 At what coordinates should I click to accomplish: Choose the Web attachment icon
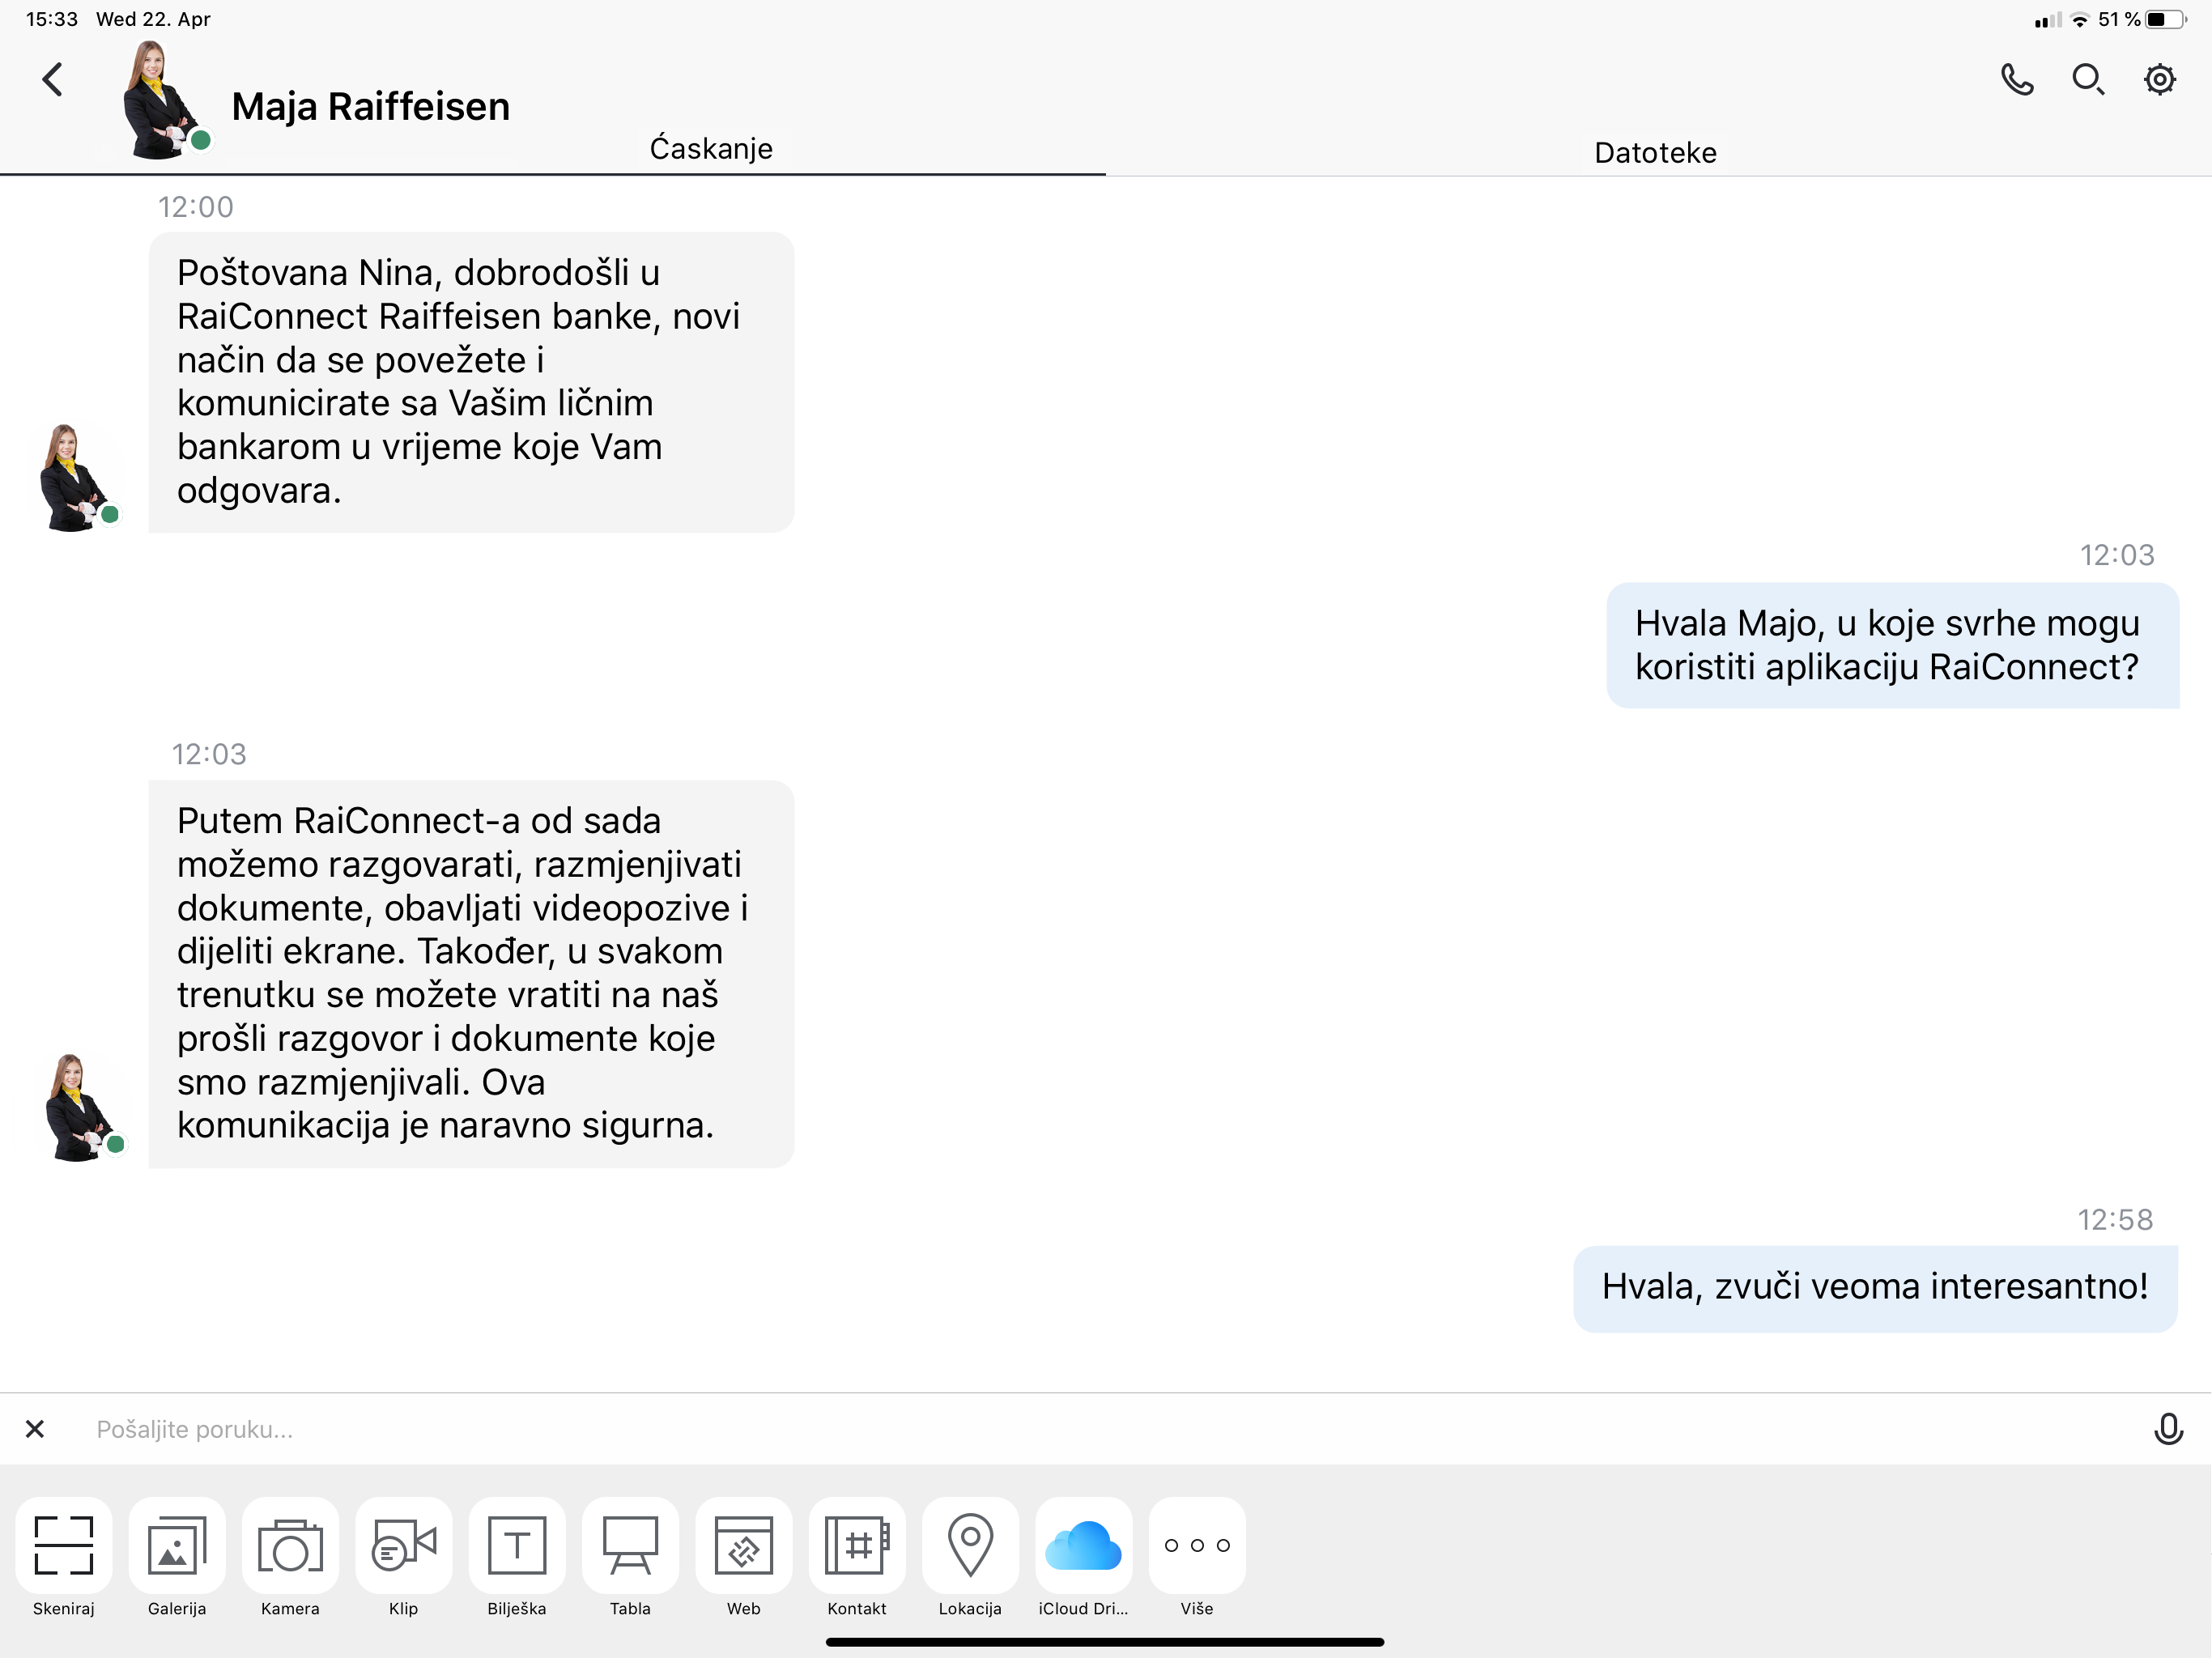click(x=743, y=1545)
